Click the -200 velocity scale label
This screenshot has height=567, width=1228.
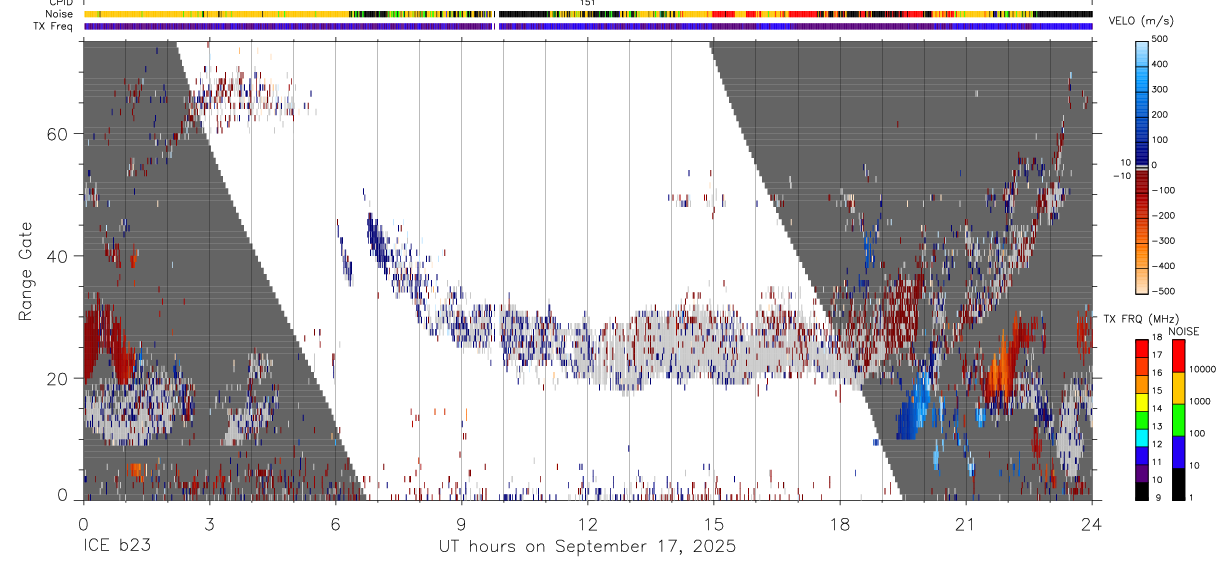coord(1165,216)
